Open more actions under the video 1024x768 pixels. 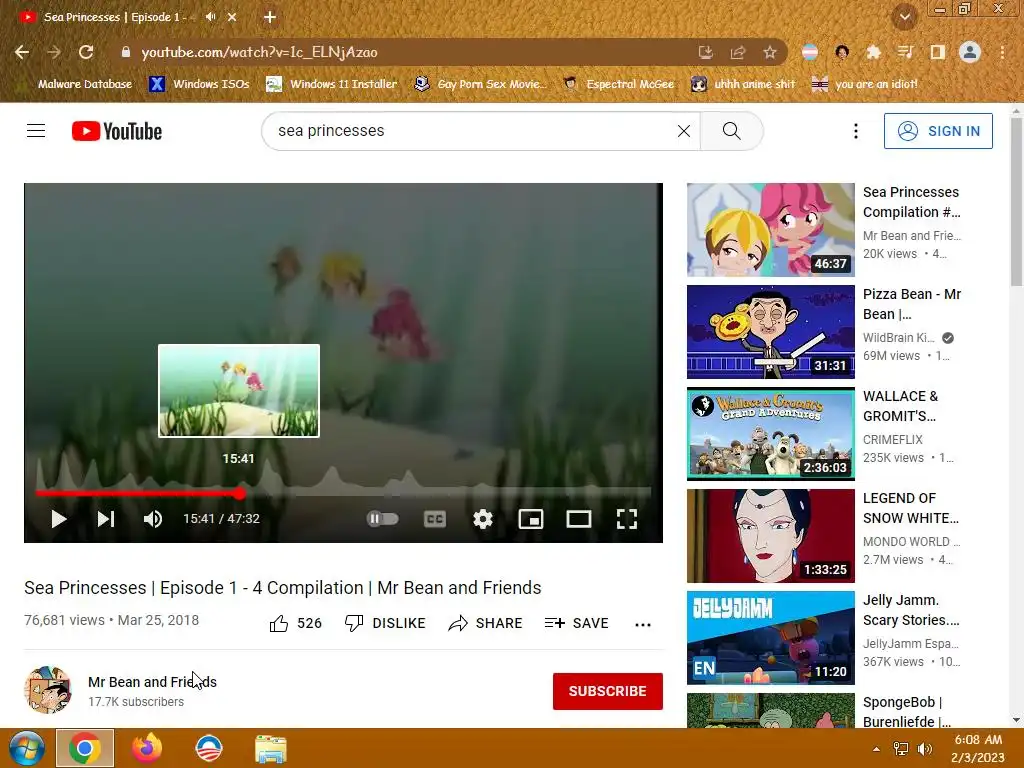click(643, 624)
